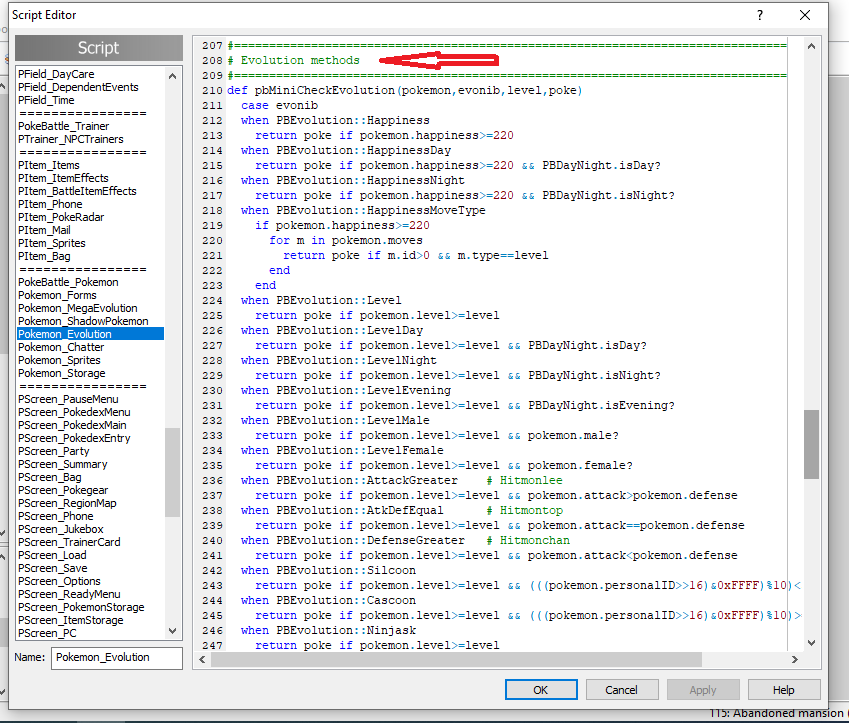The height and width of the screenshot is (723, 849).
Task: Select Pokemon_Forms in script list
Action: point(60,295)
